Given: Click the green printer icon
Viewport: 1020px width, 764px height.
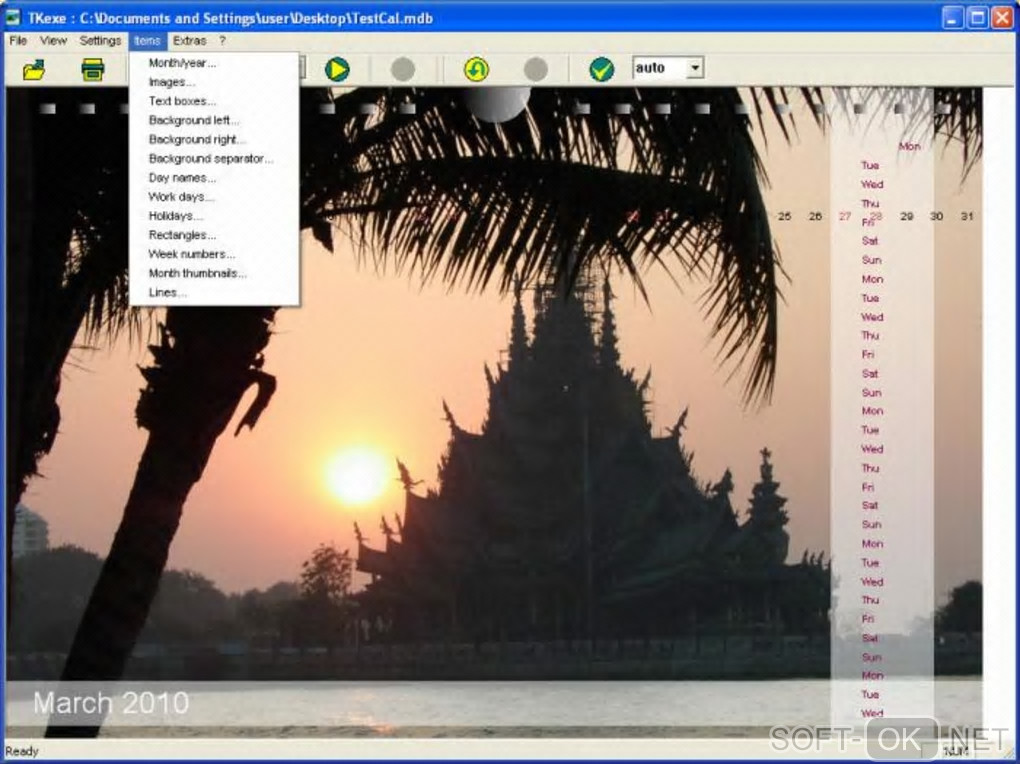Looking at the screenshot, I should (x=93, y=69).
